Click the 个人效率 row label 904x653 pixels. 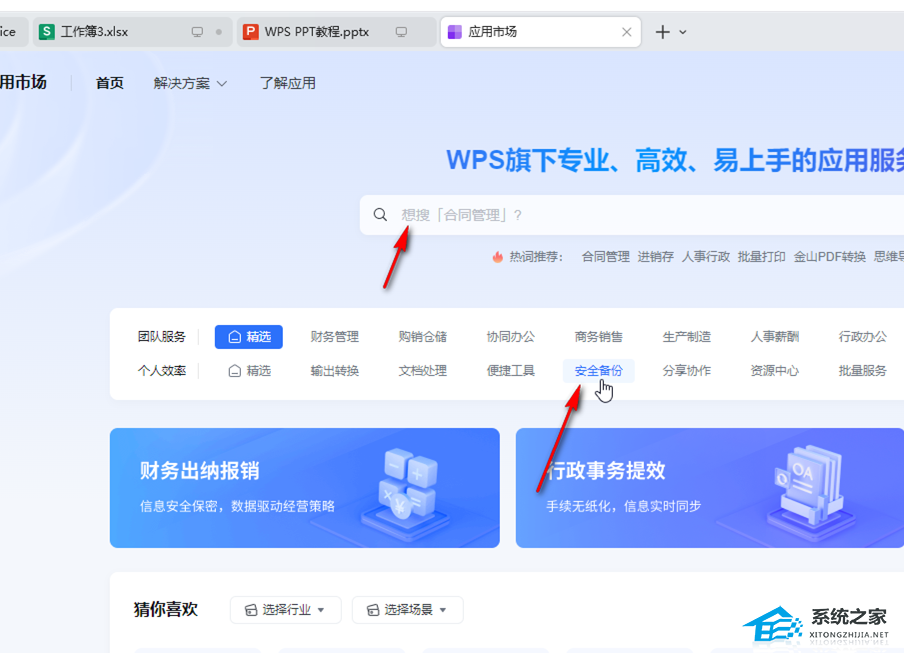[161, 371]
